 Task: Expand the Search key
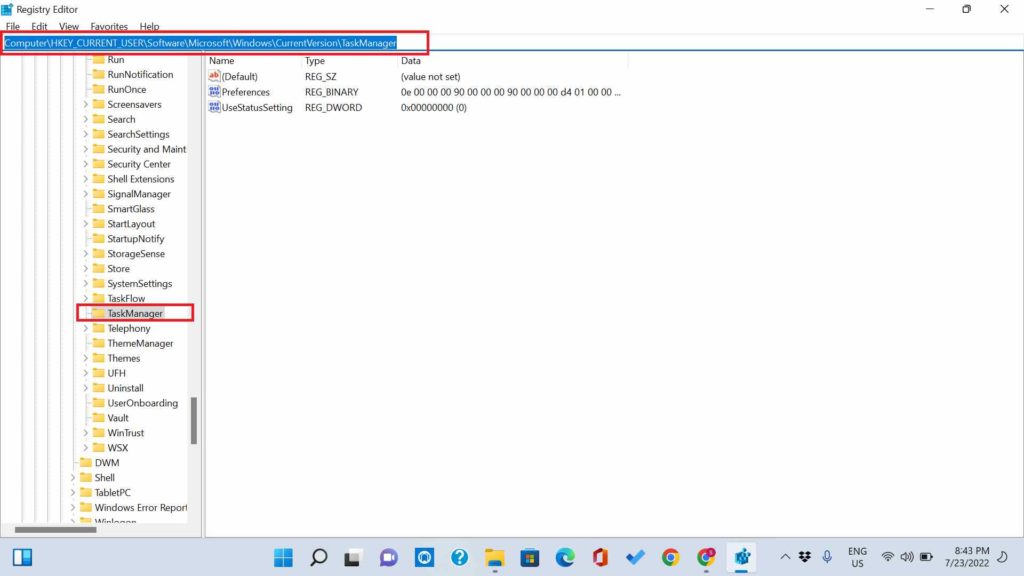(x=86, y=120)
